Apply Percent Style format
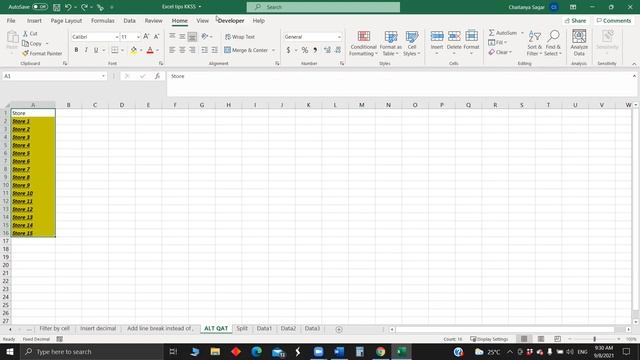The image size is (640, 360). [304, 50]
